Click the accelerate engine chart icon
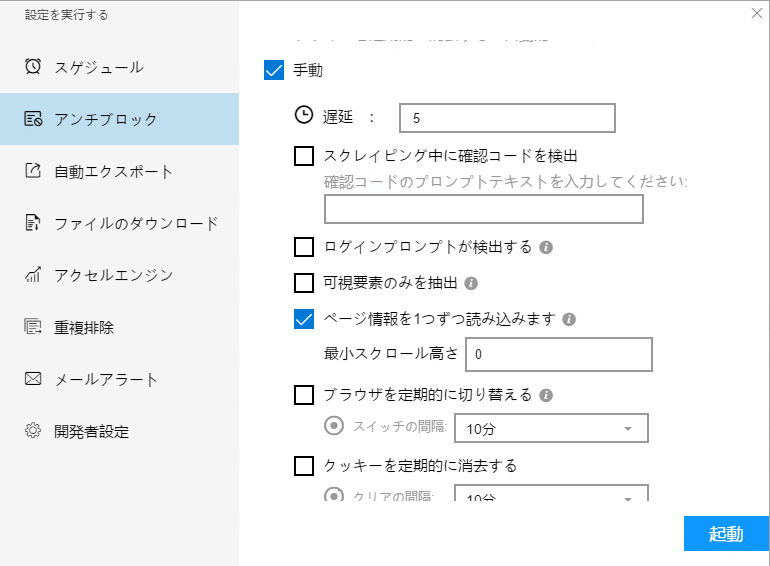 33,275
